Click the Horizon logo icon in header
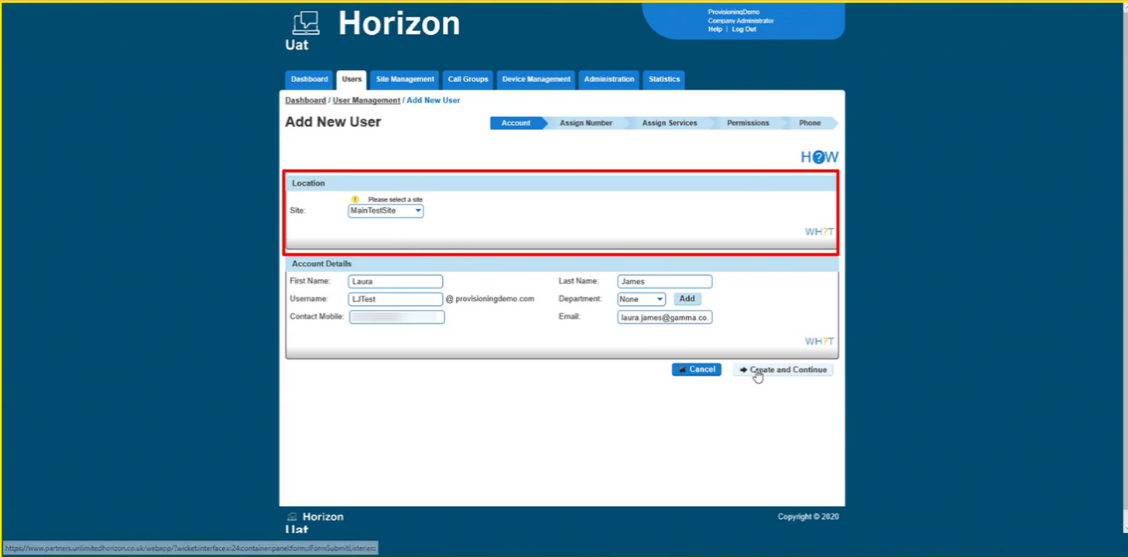This screenshot has width=1128, height=557. 306,24
